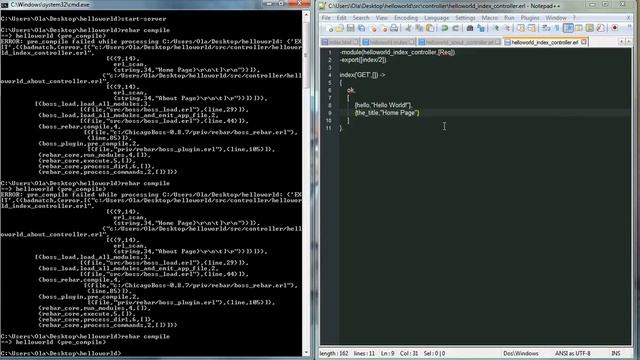
Task: Click the 'Ln : 9' status bar entry
Action: (387, 353)
